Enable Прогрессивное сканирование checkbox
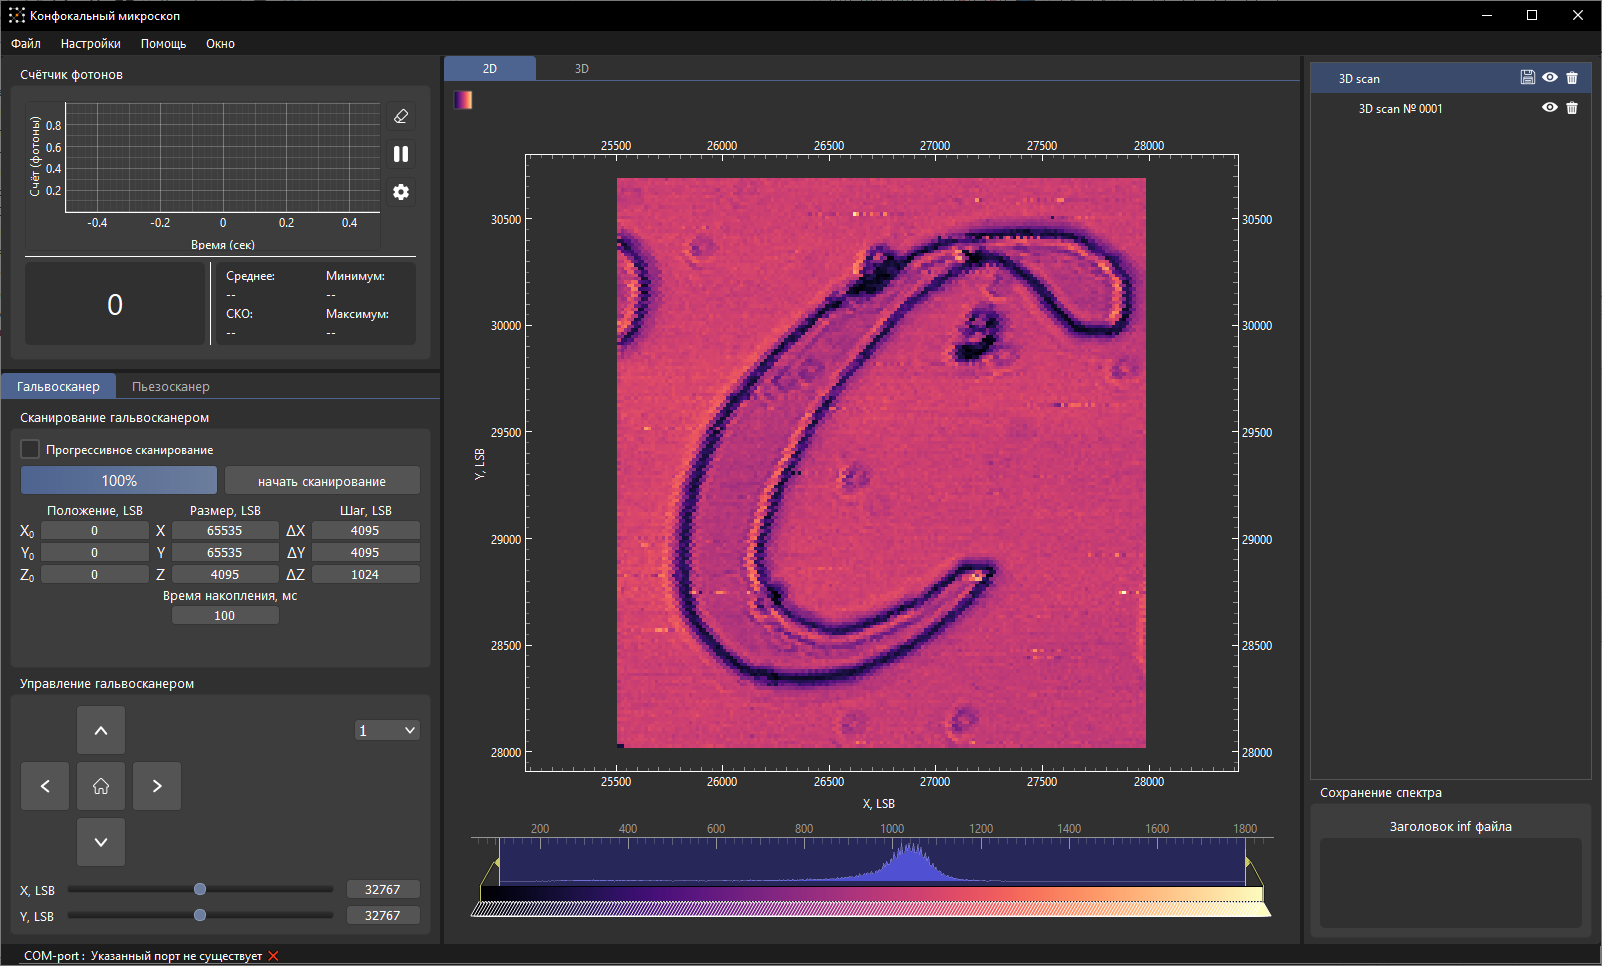 [x=30, y=449]
